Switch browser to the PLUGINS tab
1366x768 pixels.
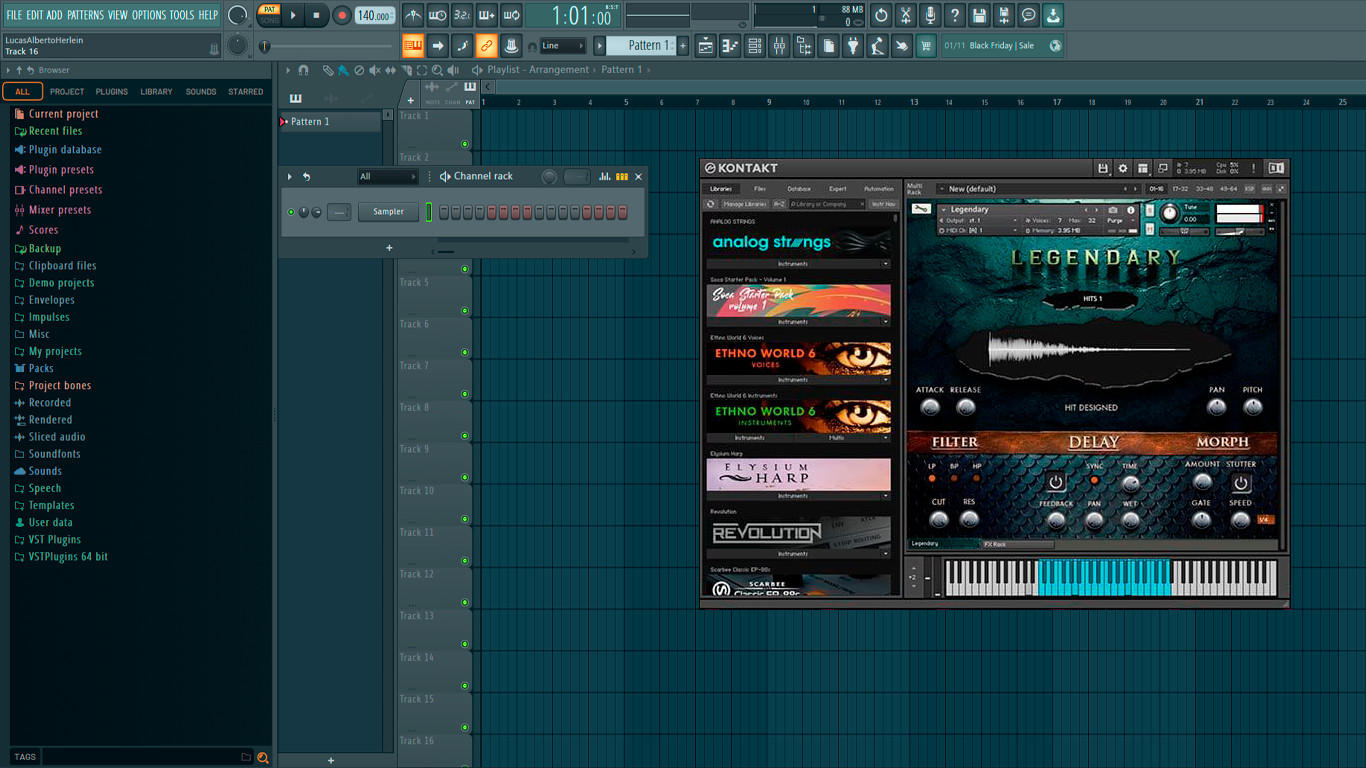[112, 92]
